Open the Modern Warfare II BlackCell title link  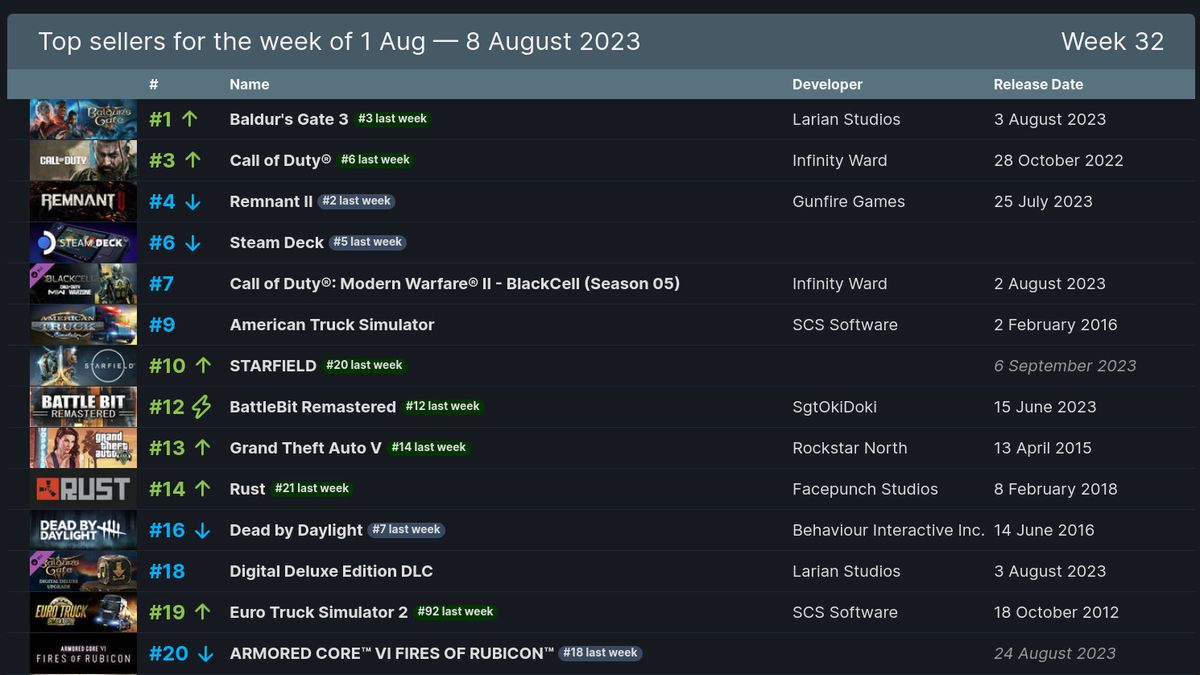click(x=455, y=283)
